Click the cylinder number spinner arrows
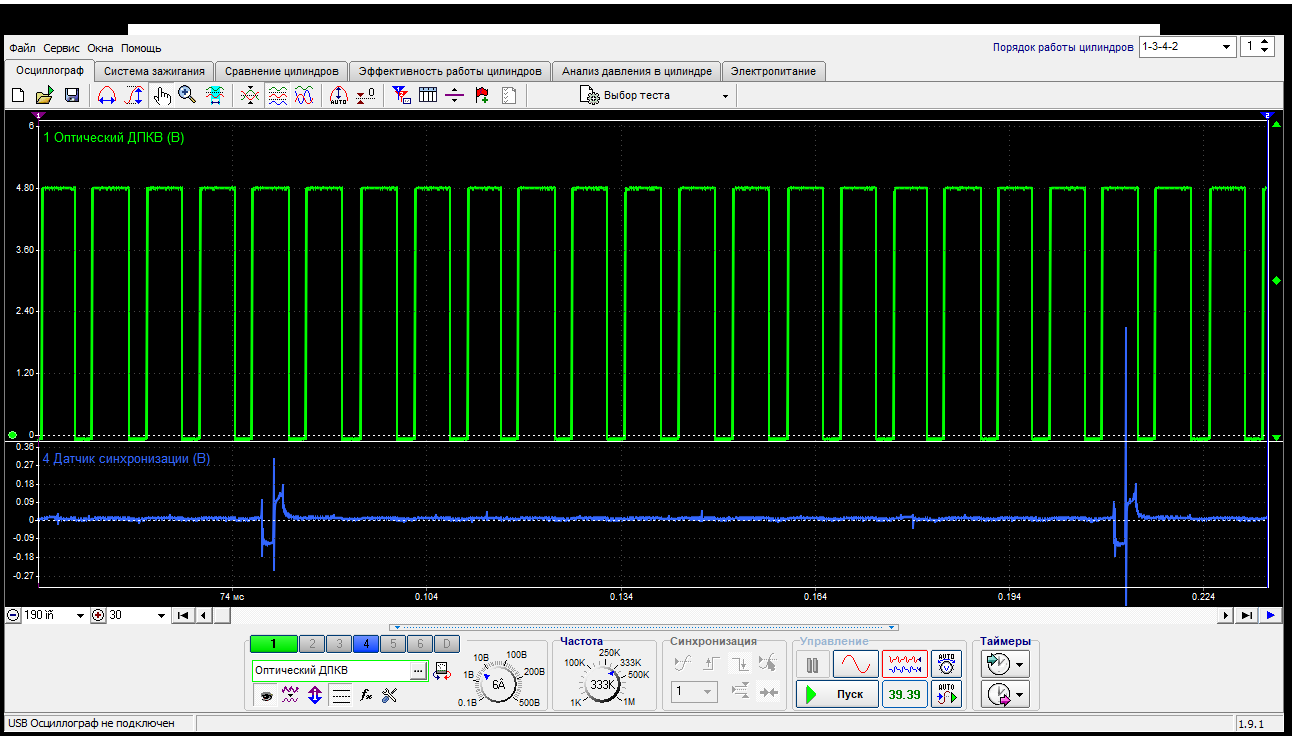The height and width of the screenshot is (736, 1296). [1266, 47]
